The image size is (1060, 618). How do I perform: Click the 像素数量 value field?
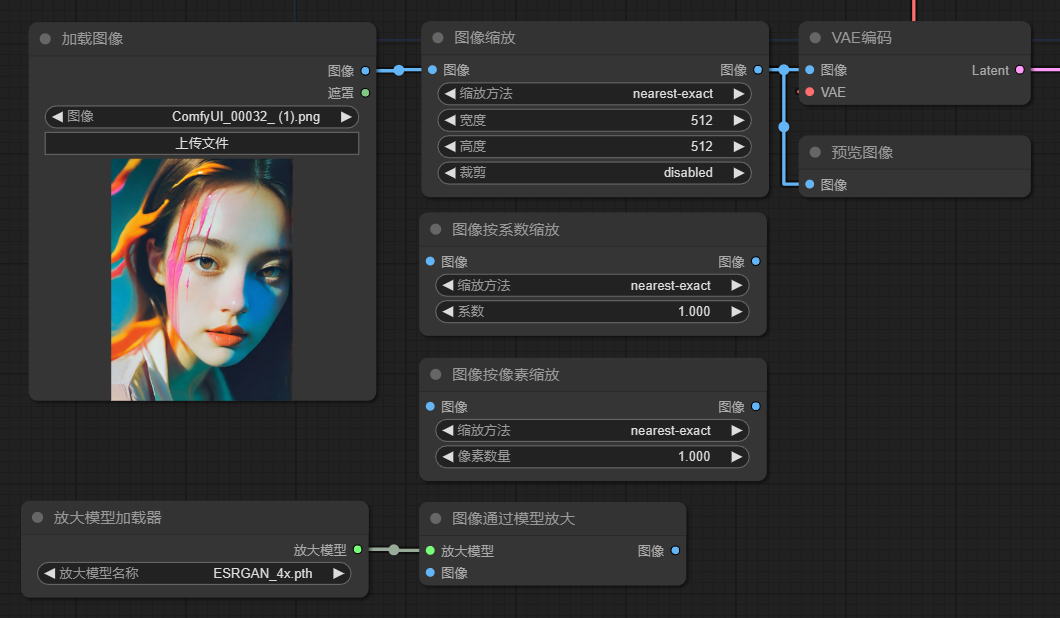[593, 457]
